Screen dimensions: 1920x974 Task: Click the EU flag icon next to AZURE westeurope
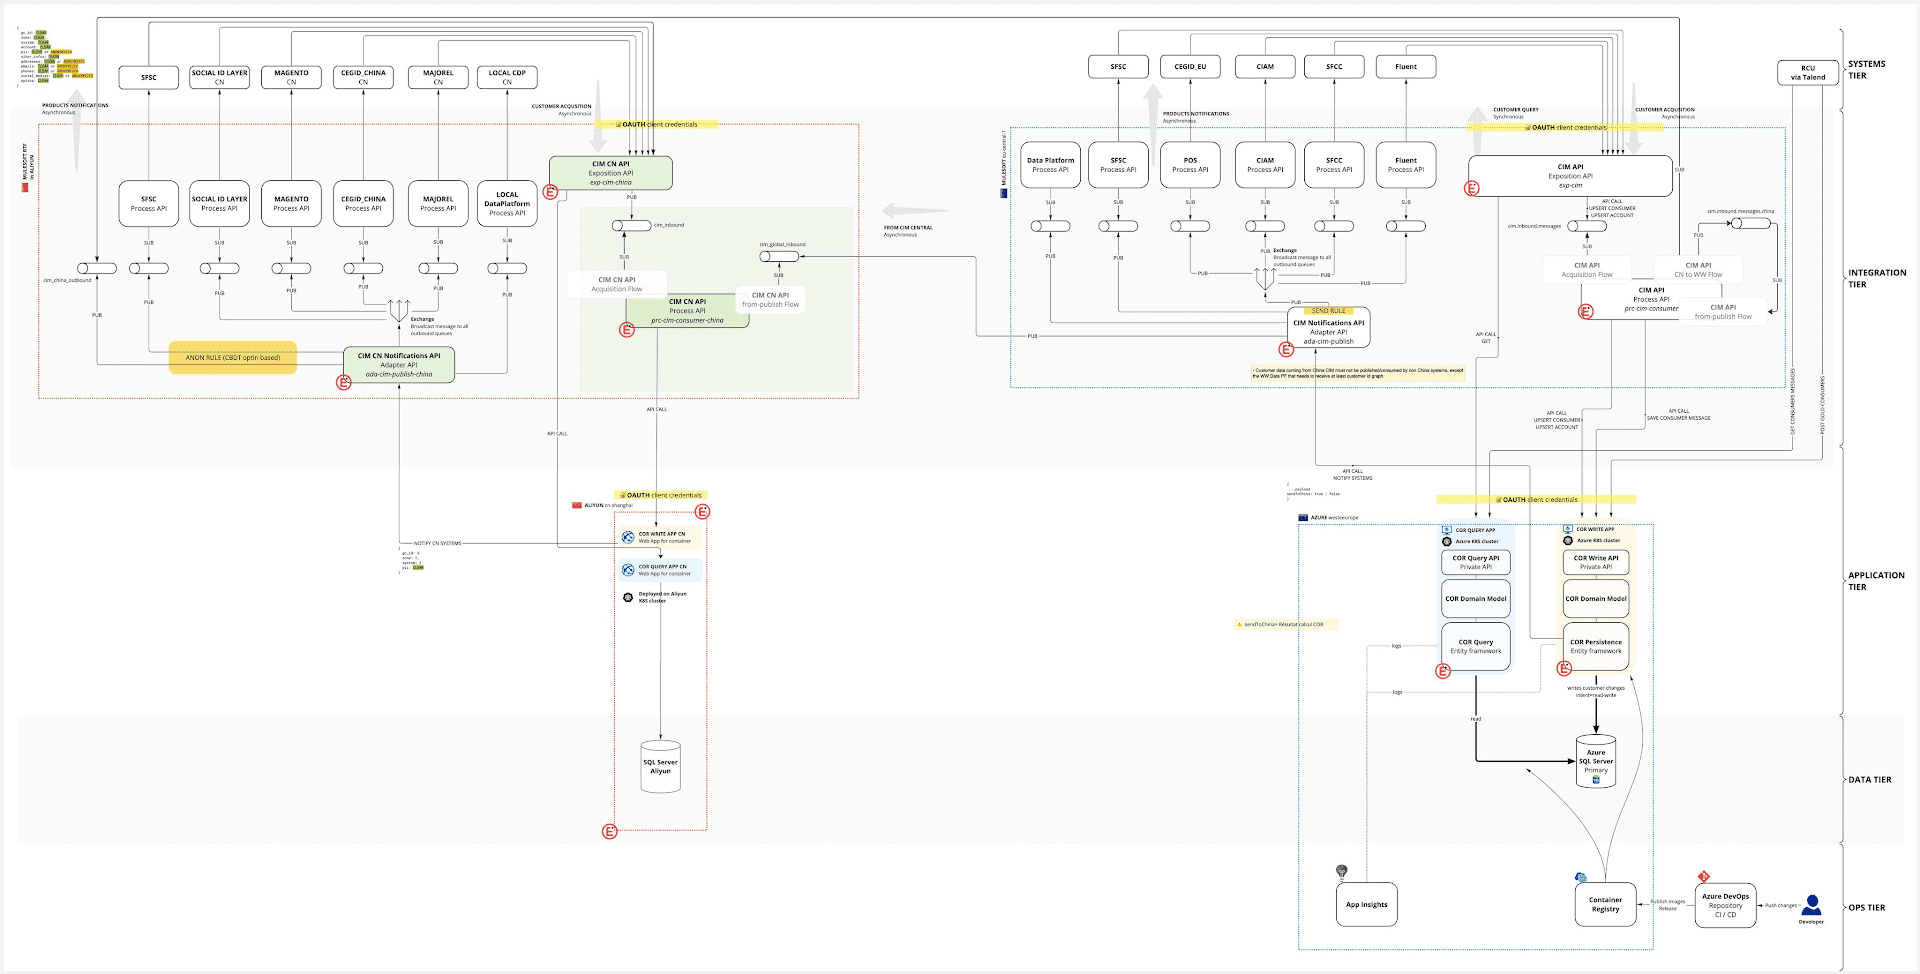(1303, 517)
